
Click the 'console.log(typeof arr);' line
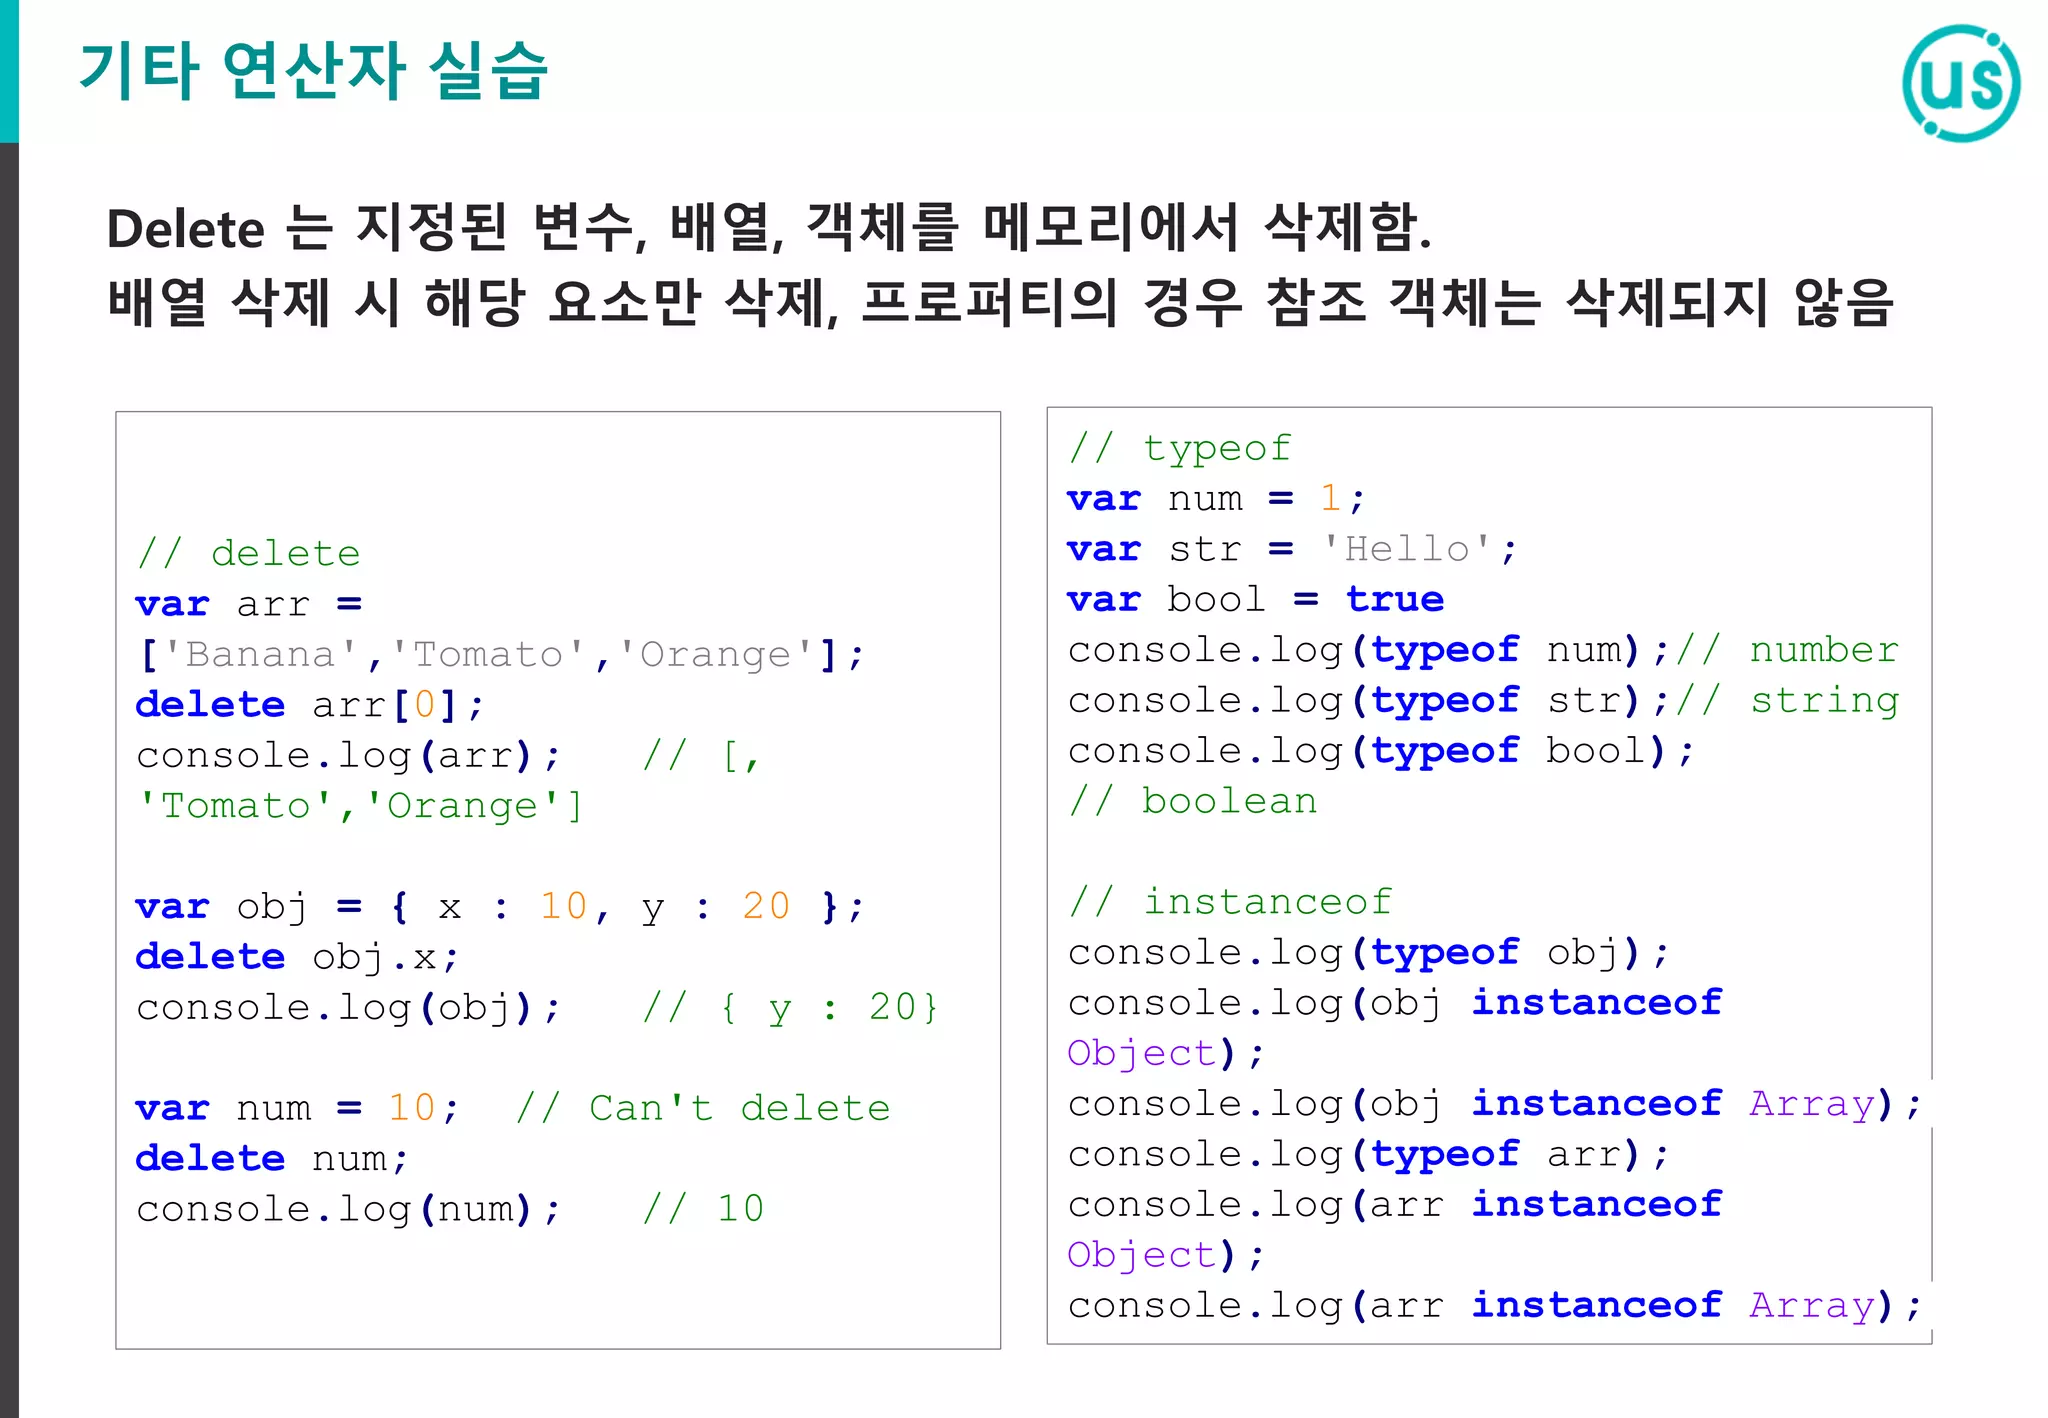pos(1368,1154)
